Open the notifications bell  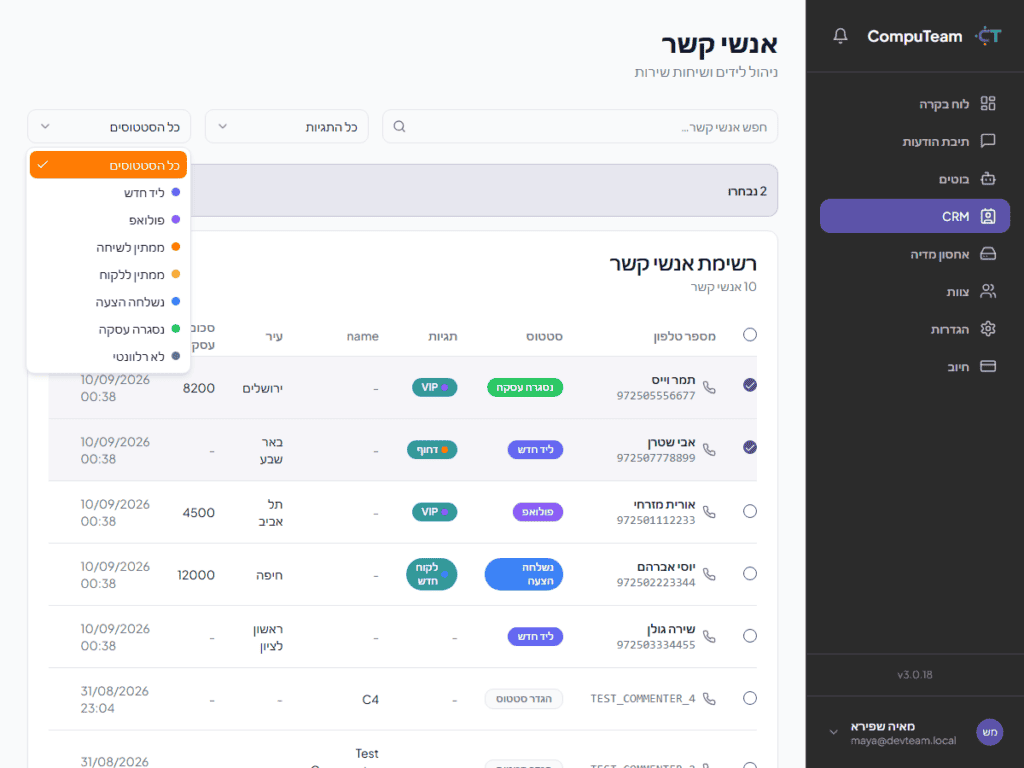840,36
